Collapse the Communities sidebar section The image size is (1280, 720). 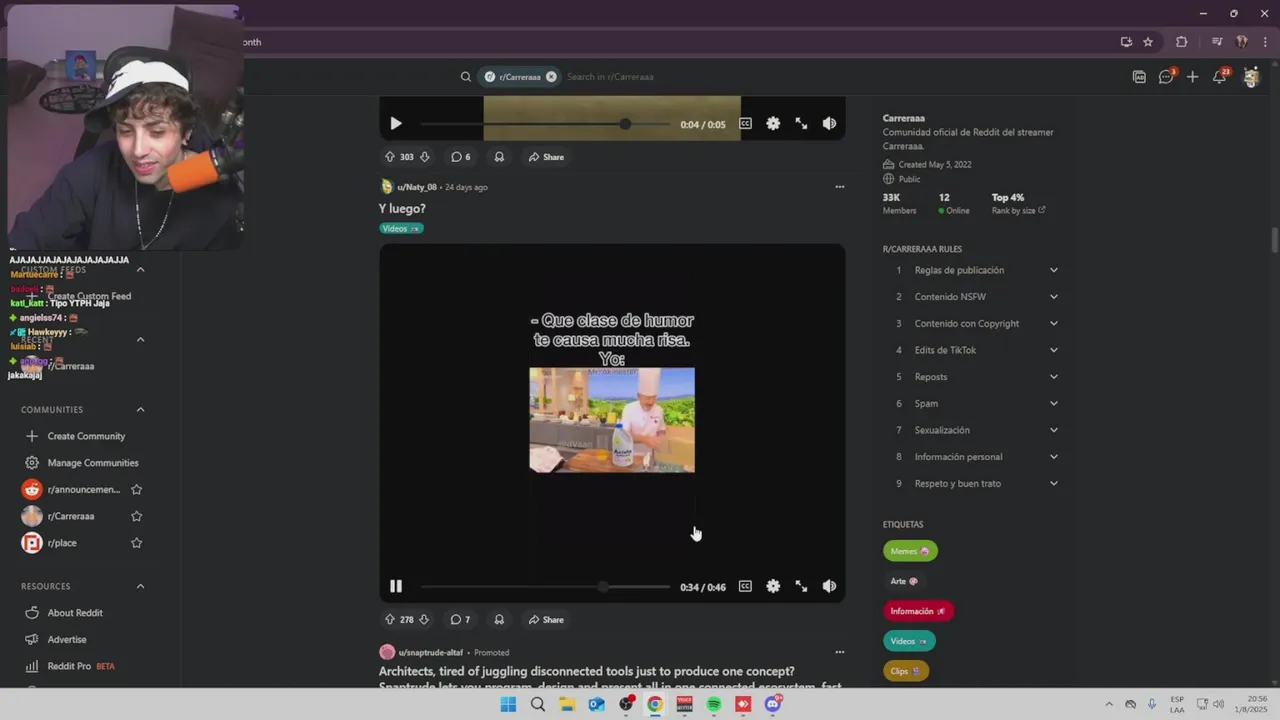pos(140,410)
